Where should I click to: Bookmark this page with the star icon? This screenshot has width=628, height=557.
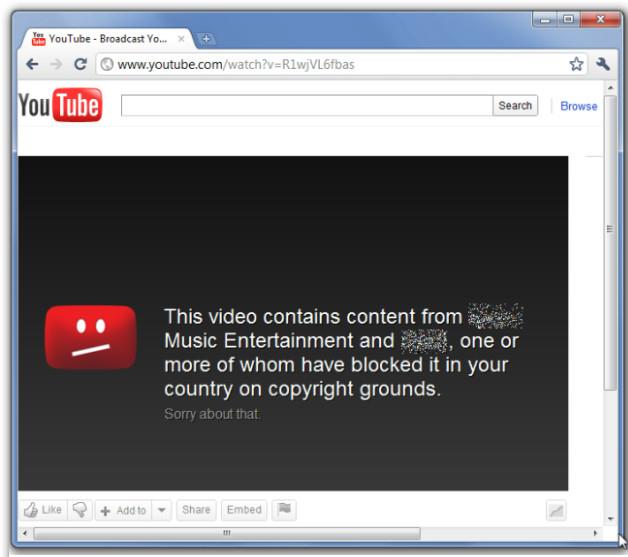click(576, 64)
